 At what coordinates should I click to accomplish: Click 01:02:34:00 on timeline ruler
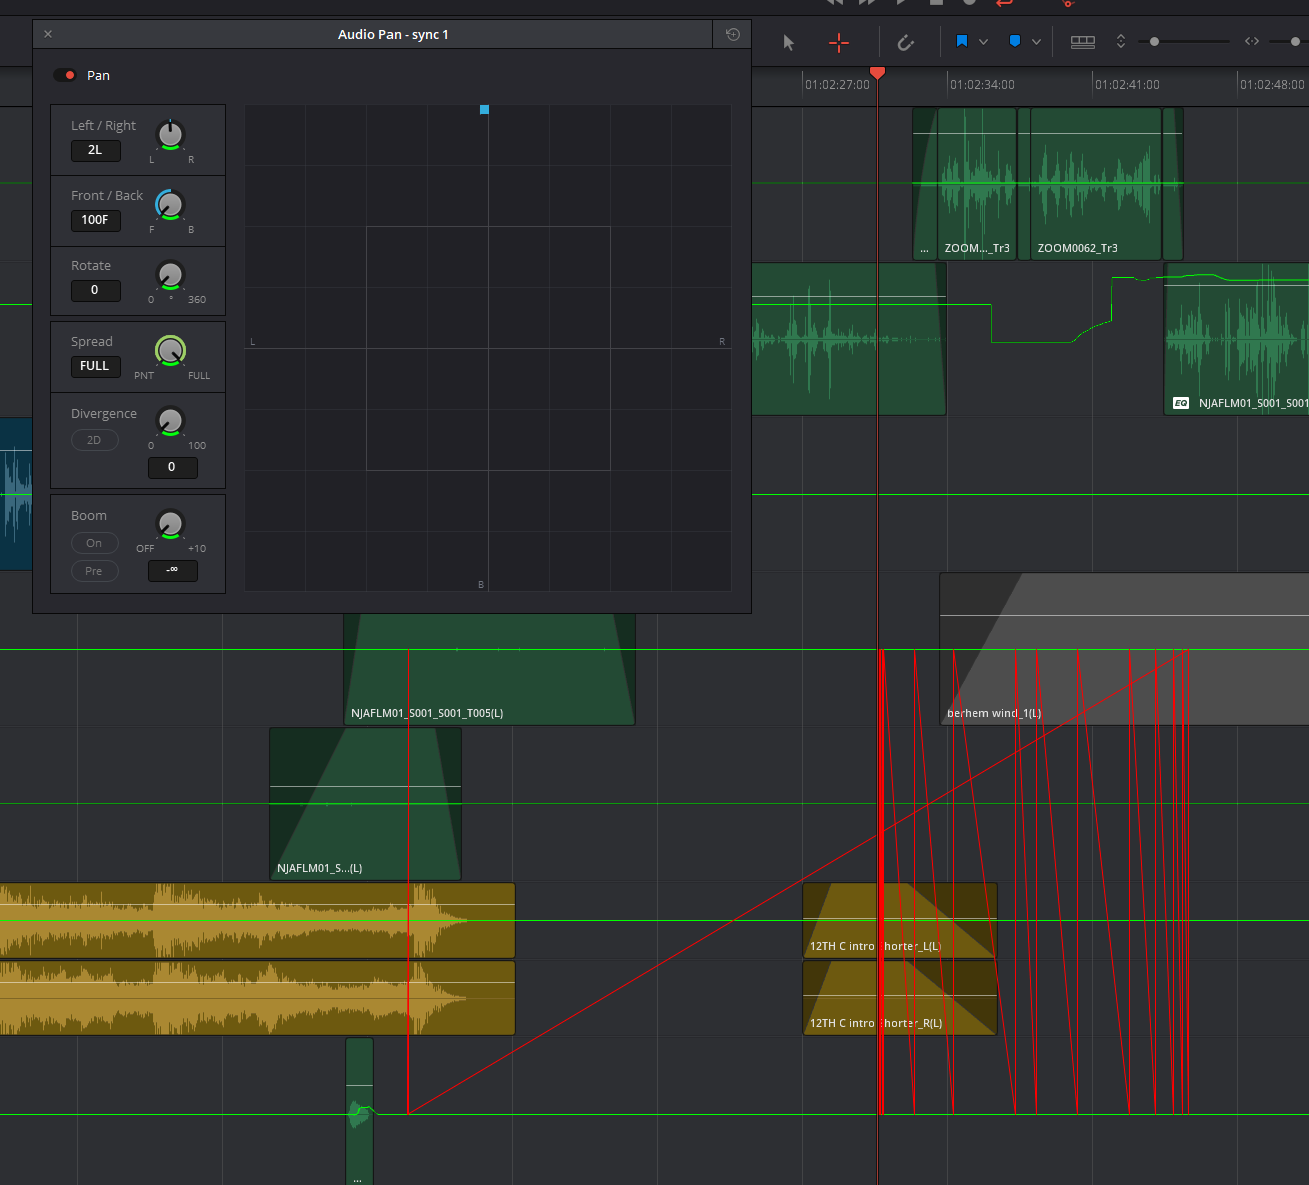[x=982, y=85]
